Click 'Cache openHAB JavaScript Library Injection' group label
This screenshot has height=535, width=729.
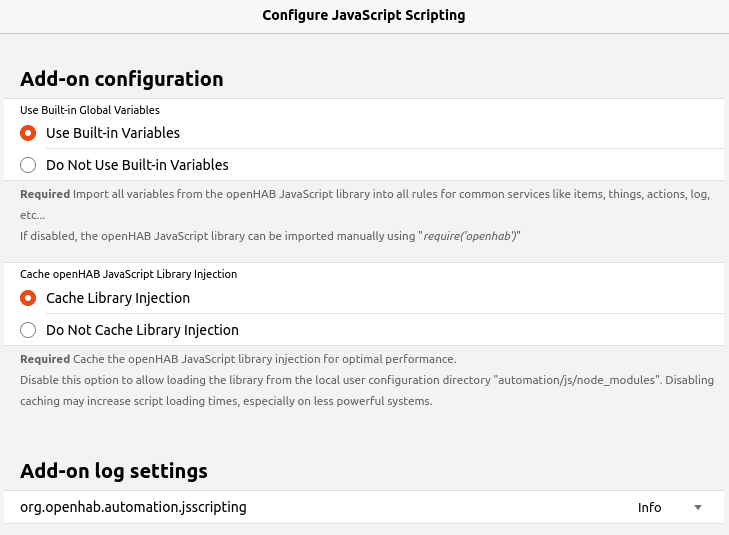click(128, 274)
